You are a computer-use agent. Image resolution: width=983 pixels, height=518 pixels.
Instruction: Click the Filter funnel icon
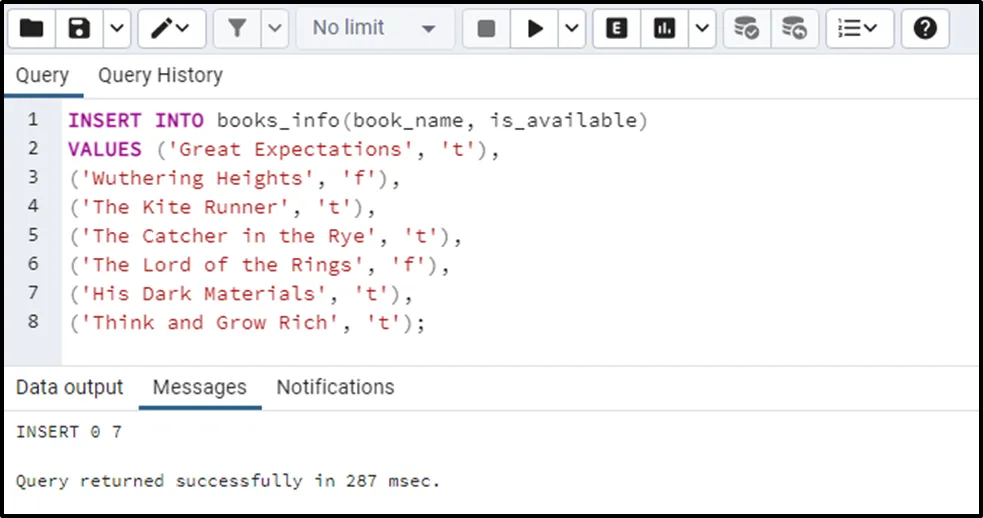(x=237, y=28)
